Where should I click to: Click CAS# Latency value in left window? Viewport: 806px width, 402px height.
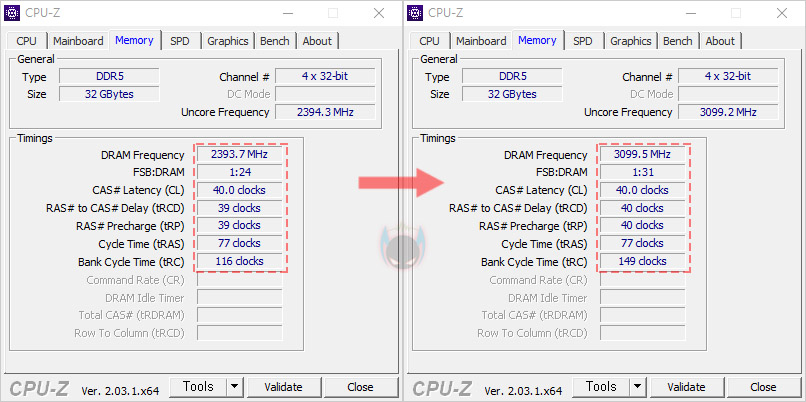point(240,190)
